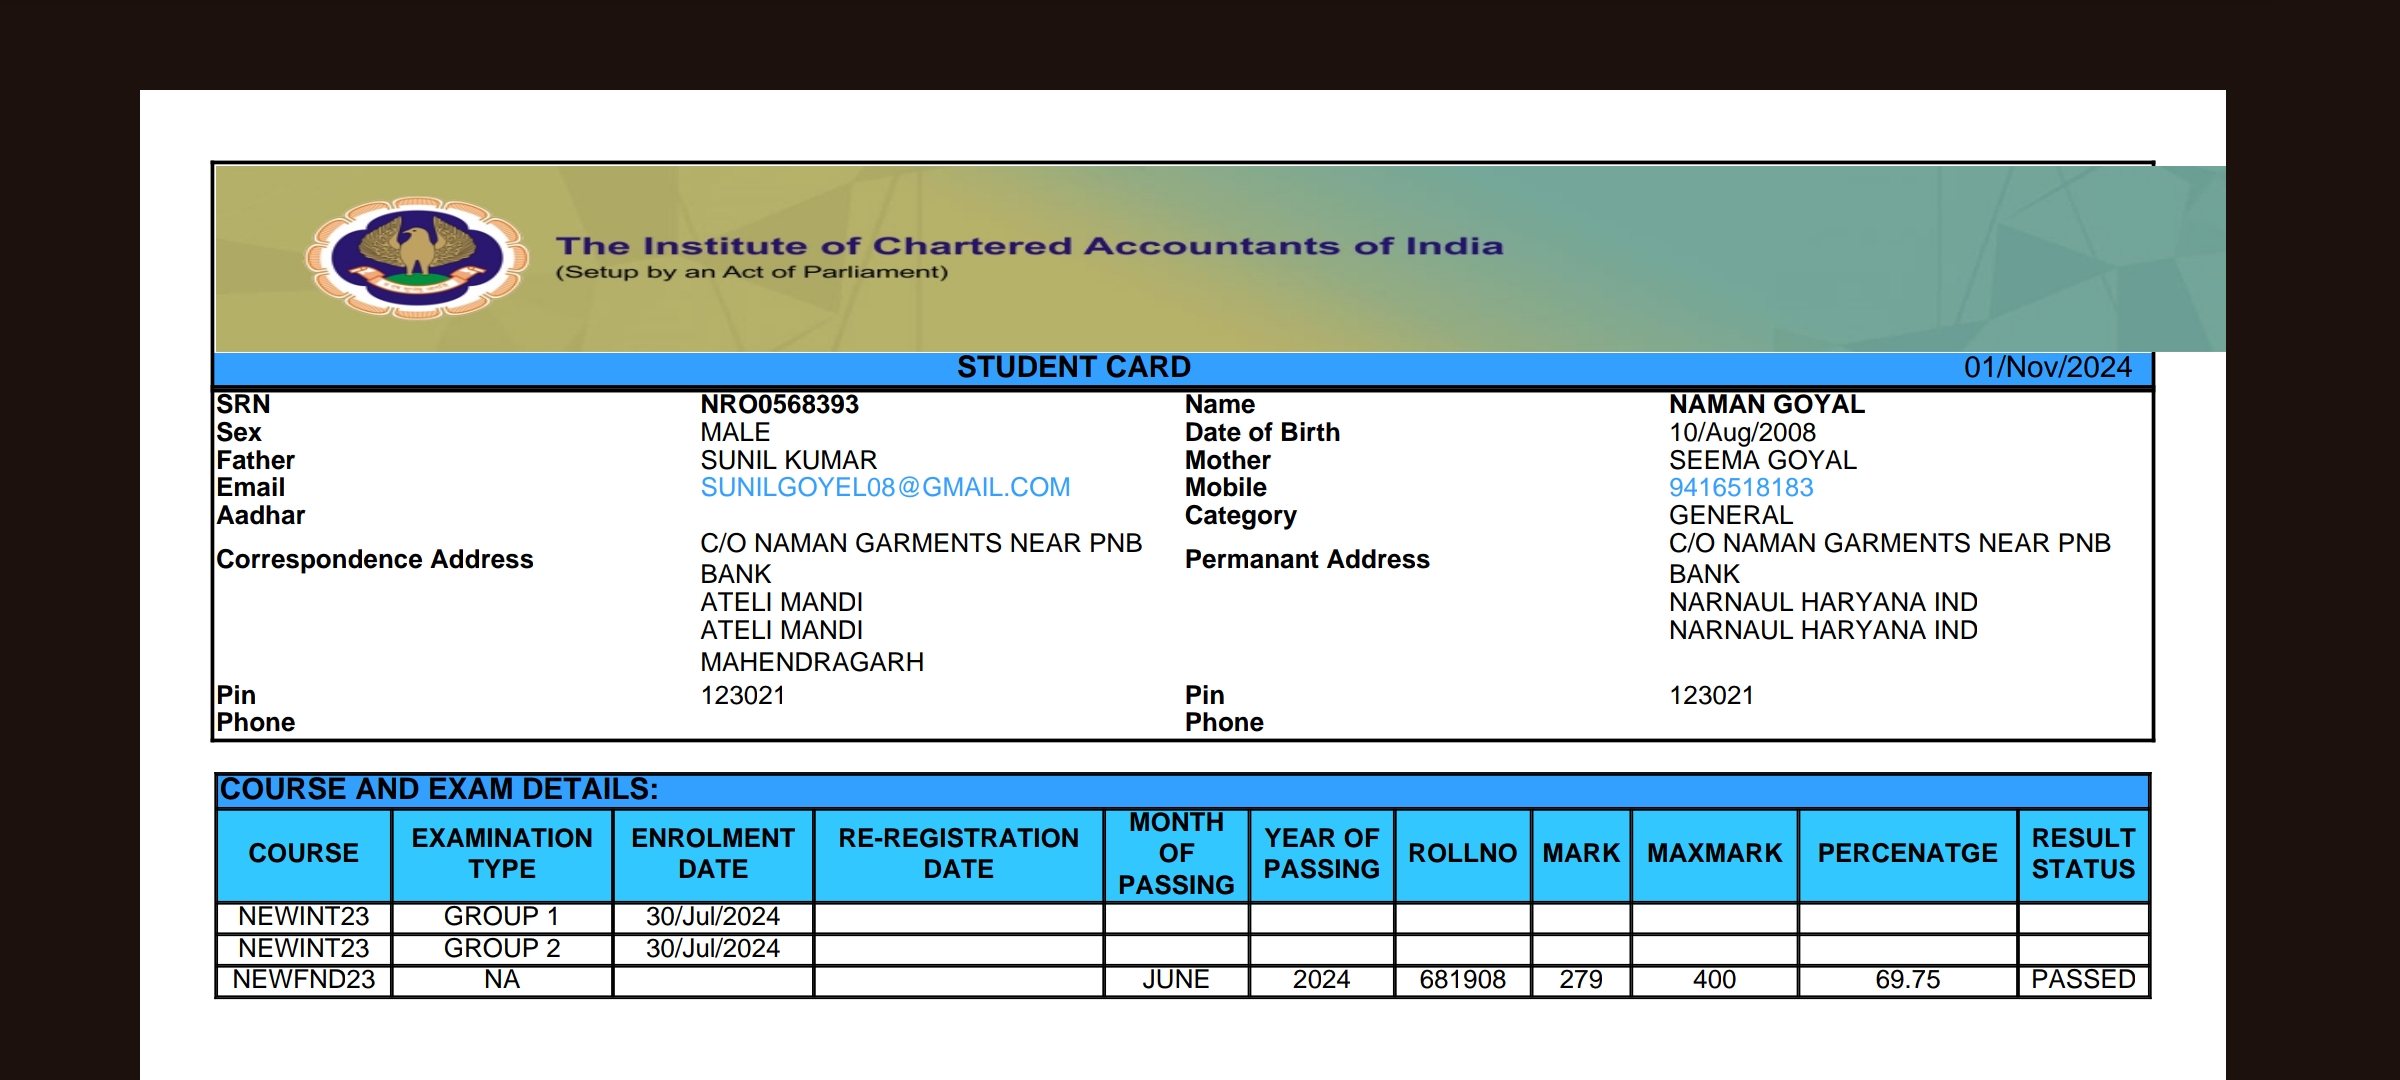Viewport: 2400px width, 1080px height.
Task: Open the SUNILGOYEL08@GMAIL.COM email link
Action: click(x=885, y=488)
